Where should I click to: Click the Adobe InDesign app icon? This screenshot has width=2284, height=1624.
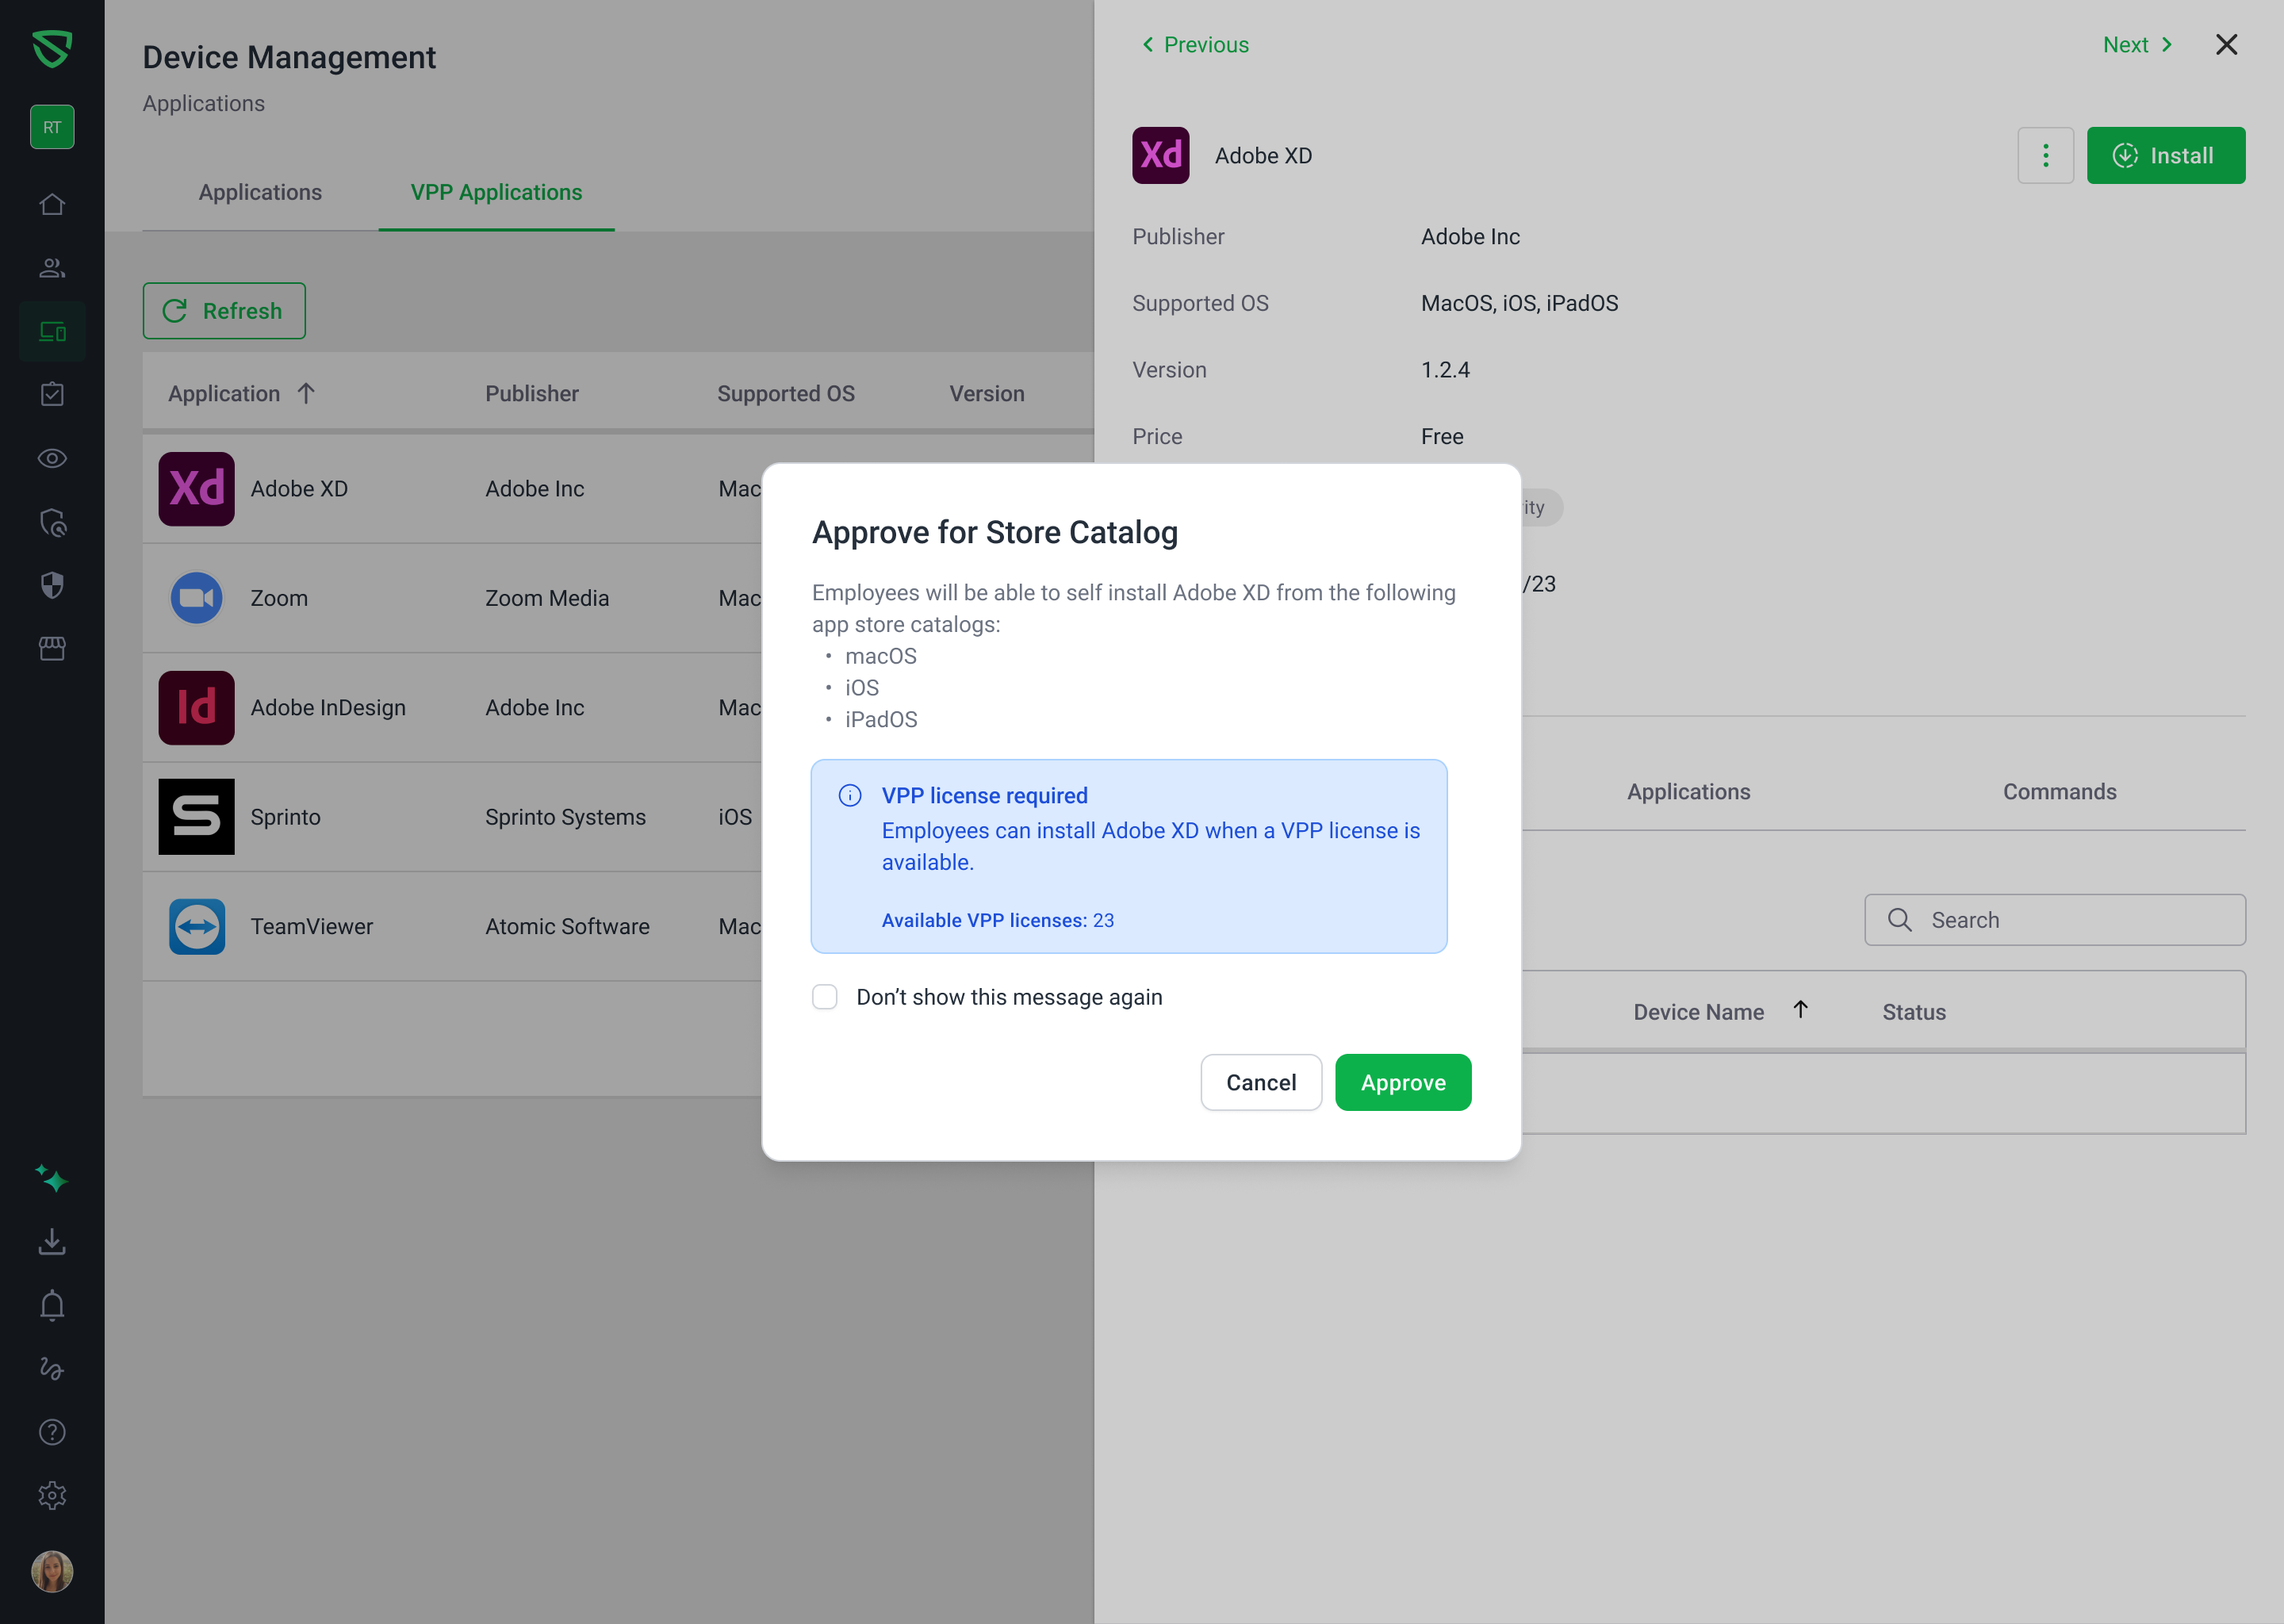point(196,707)
